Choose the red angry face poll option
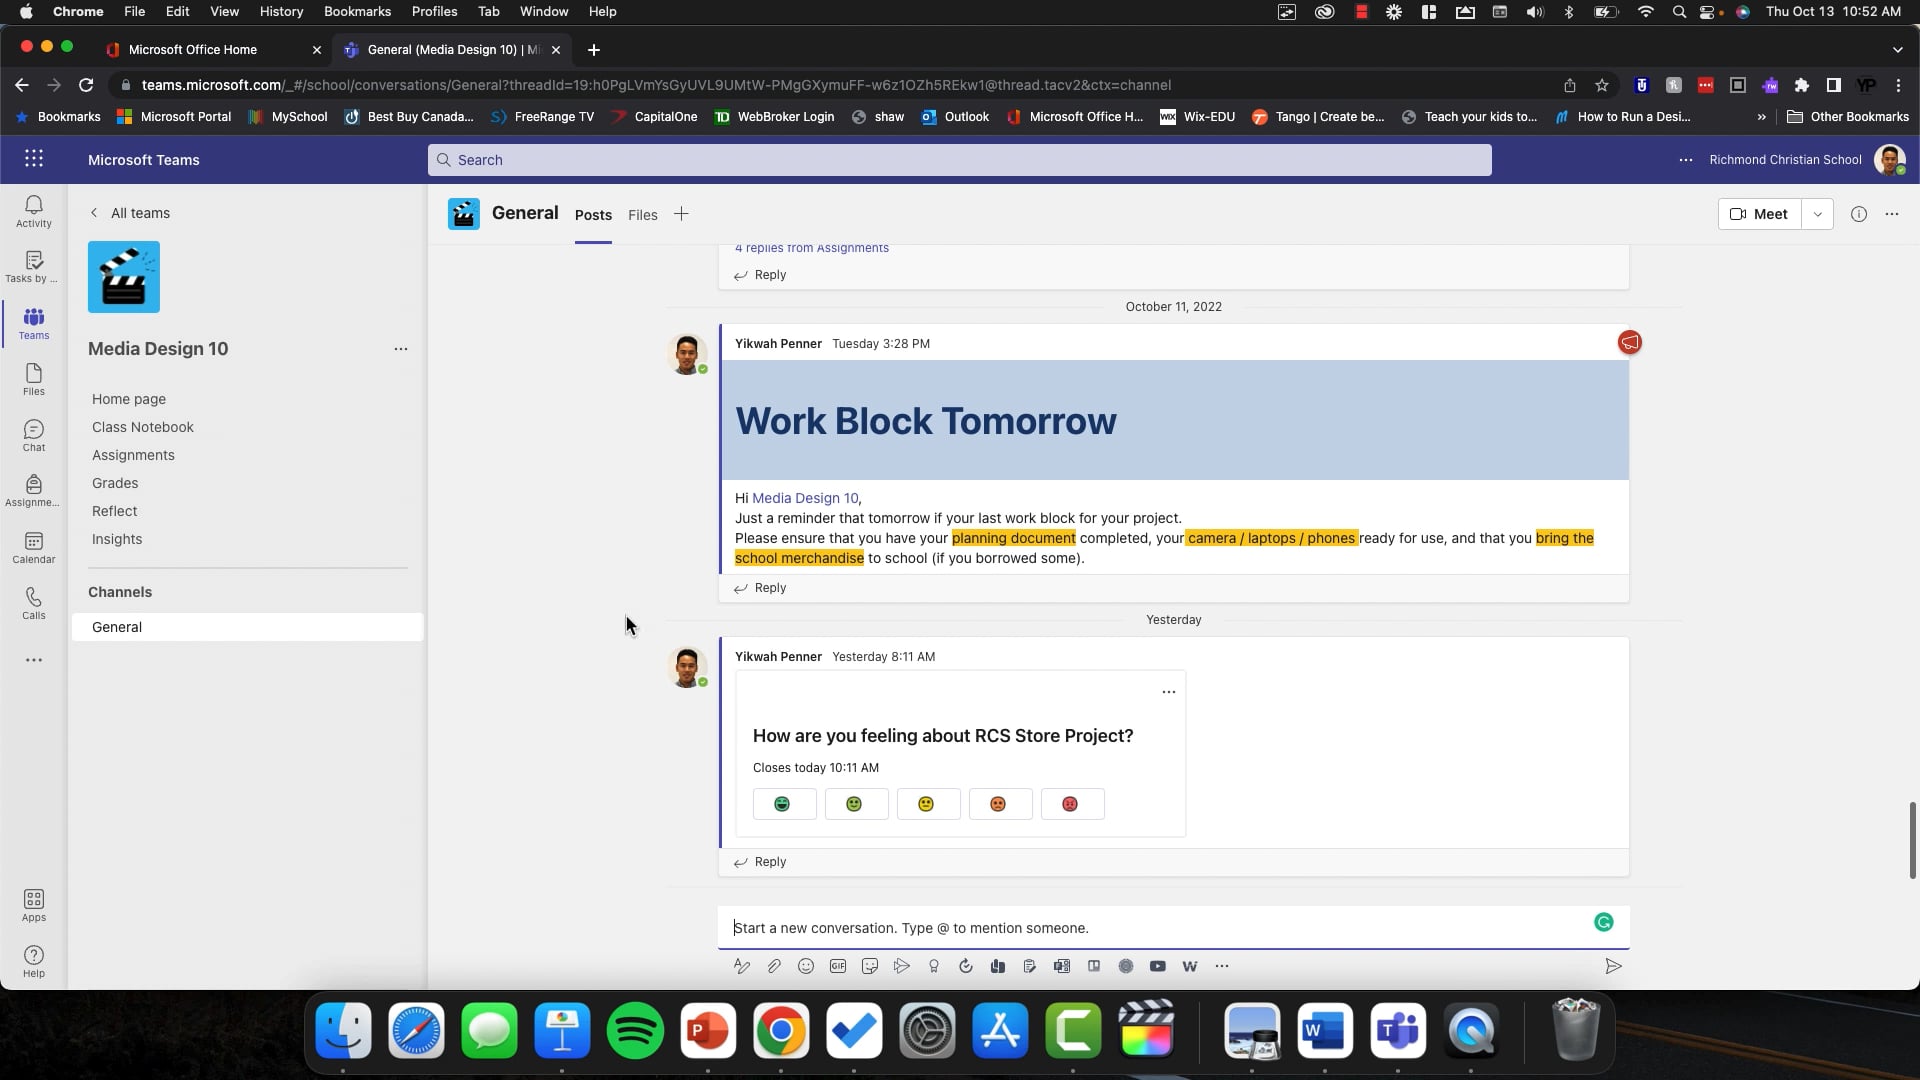Image resolution: width=1920 pixels, height=1080 pixels. pos(1071,803)
